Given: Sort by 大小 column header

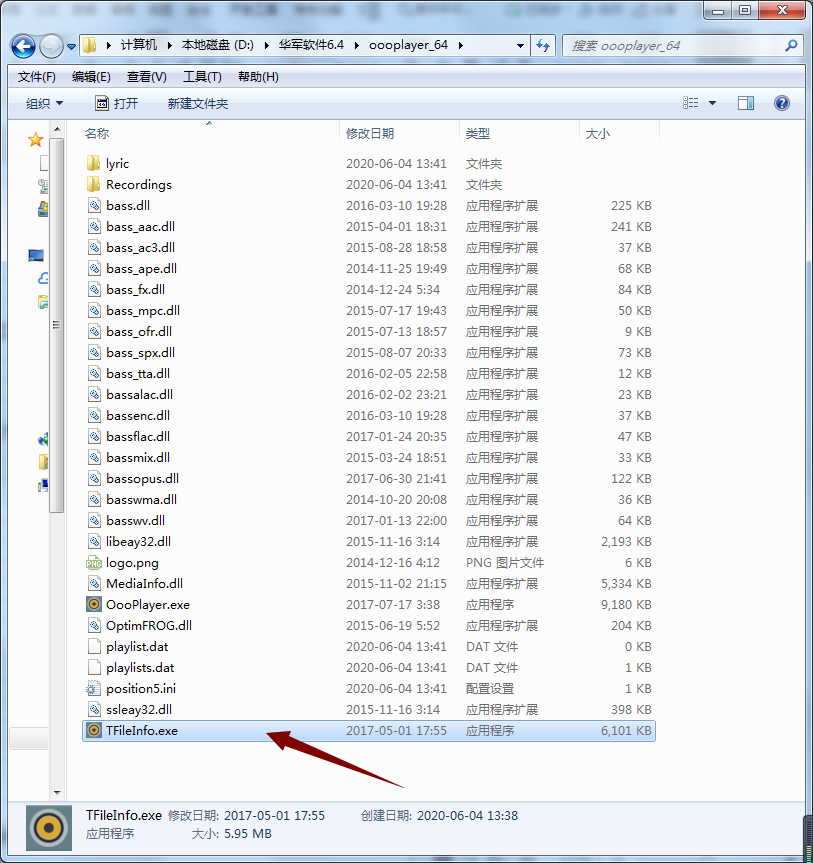Looking at the screenshot, I should click(598, 133).
